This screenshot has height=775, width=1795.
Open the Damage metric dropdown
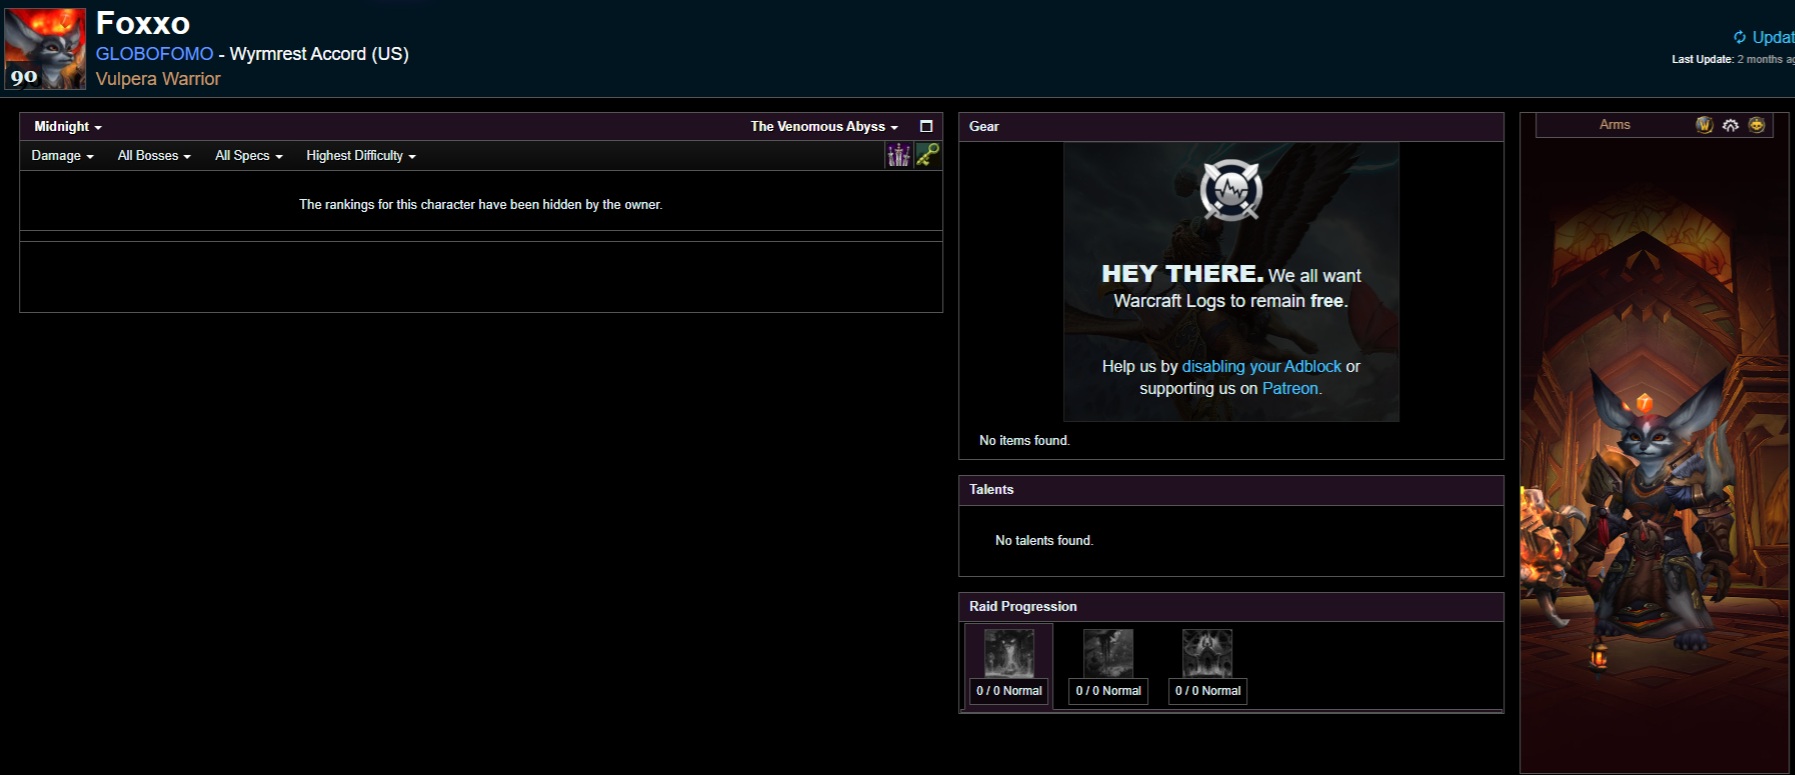click(x=62, y=156)
